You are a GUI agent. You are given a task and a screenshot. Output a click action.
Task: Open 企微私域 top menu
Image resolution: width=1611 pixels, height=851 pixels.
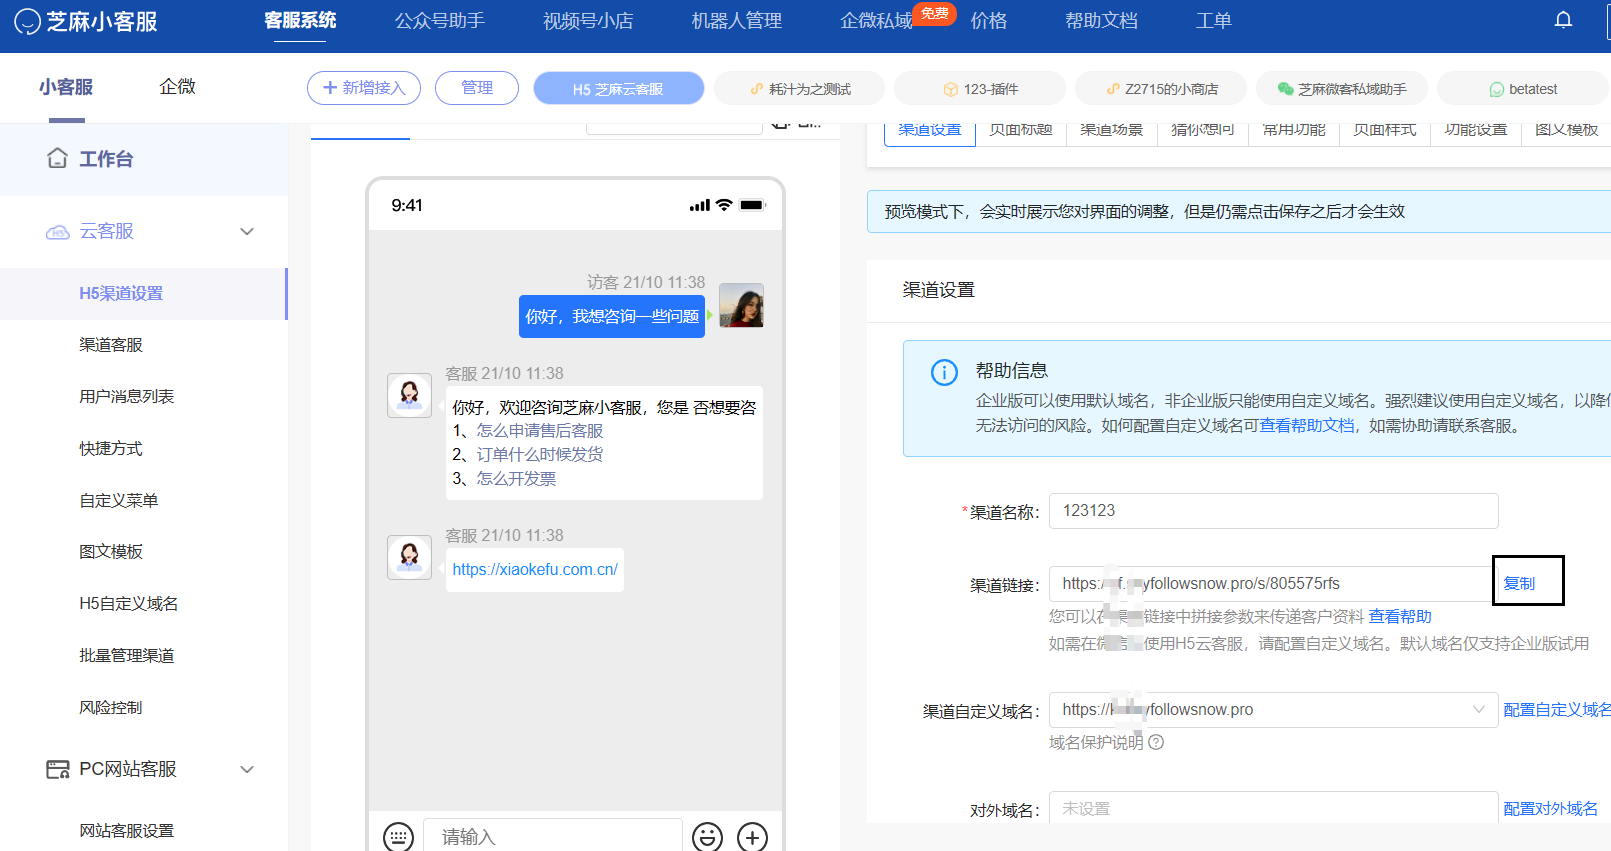(876, 20)
